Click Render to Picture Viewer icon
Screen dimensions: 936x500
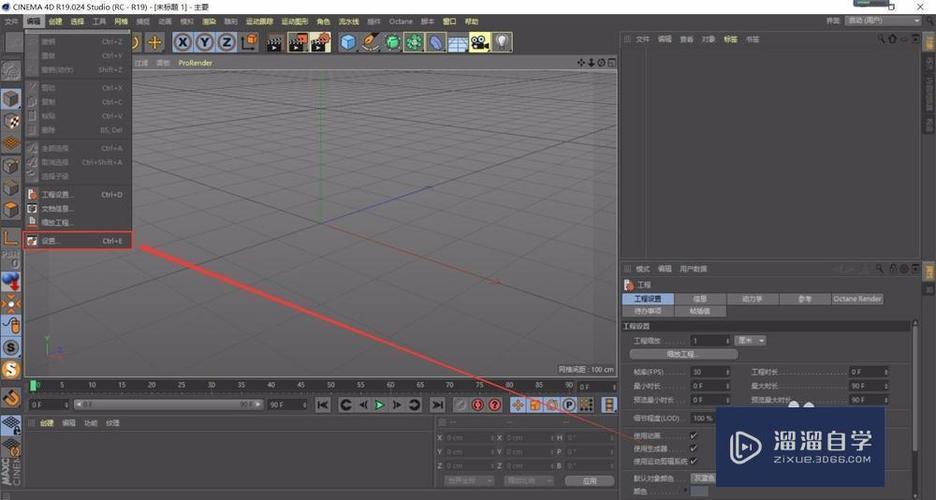coord(297,42)
